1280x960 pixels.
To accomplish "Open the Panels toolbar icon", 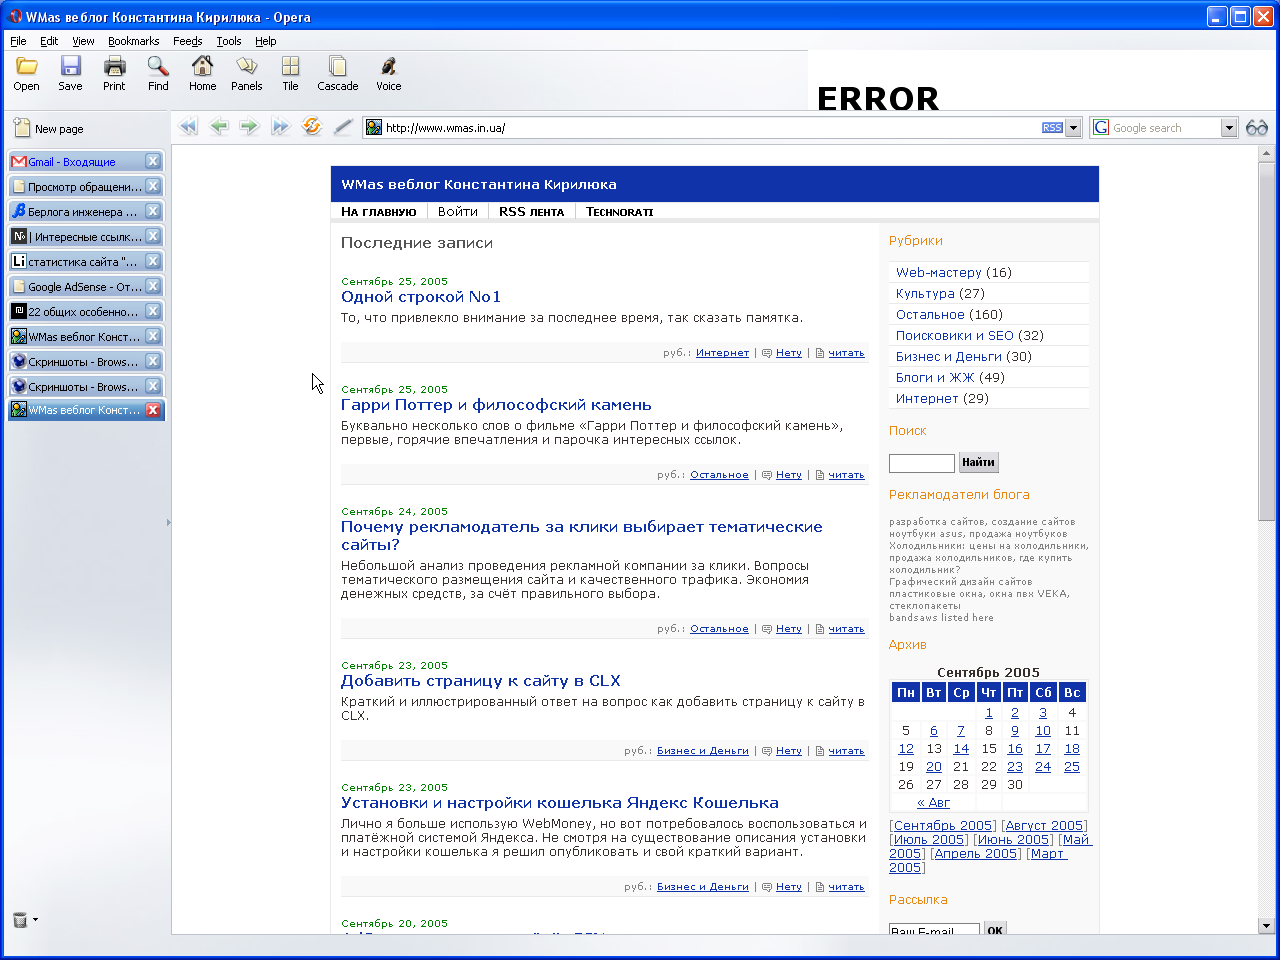I will pos(246,66).
